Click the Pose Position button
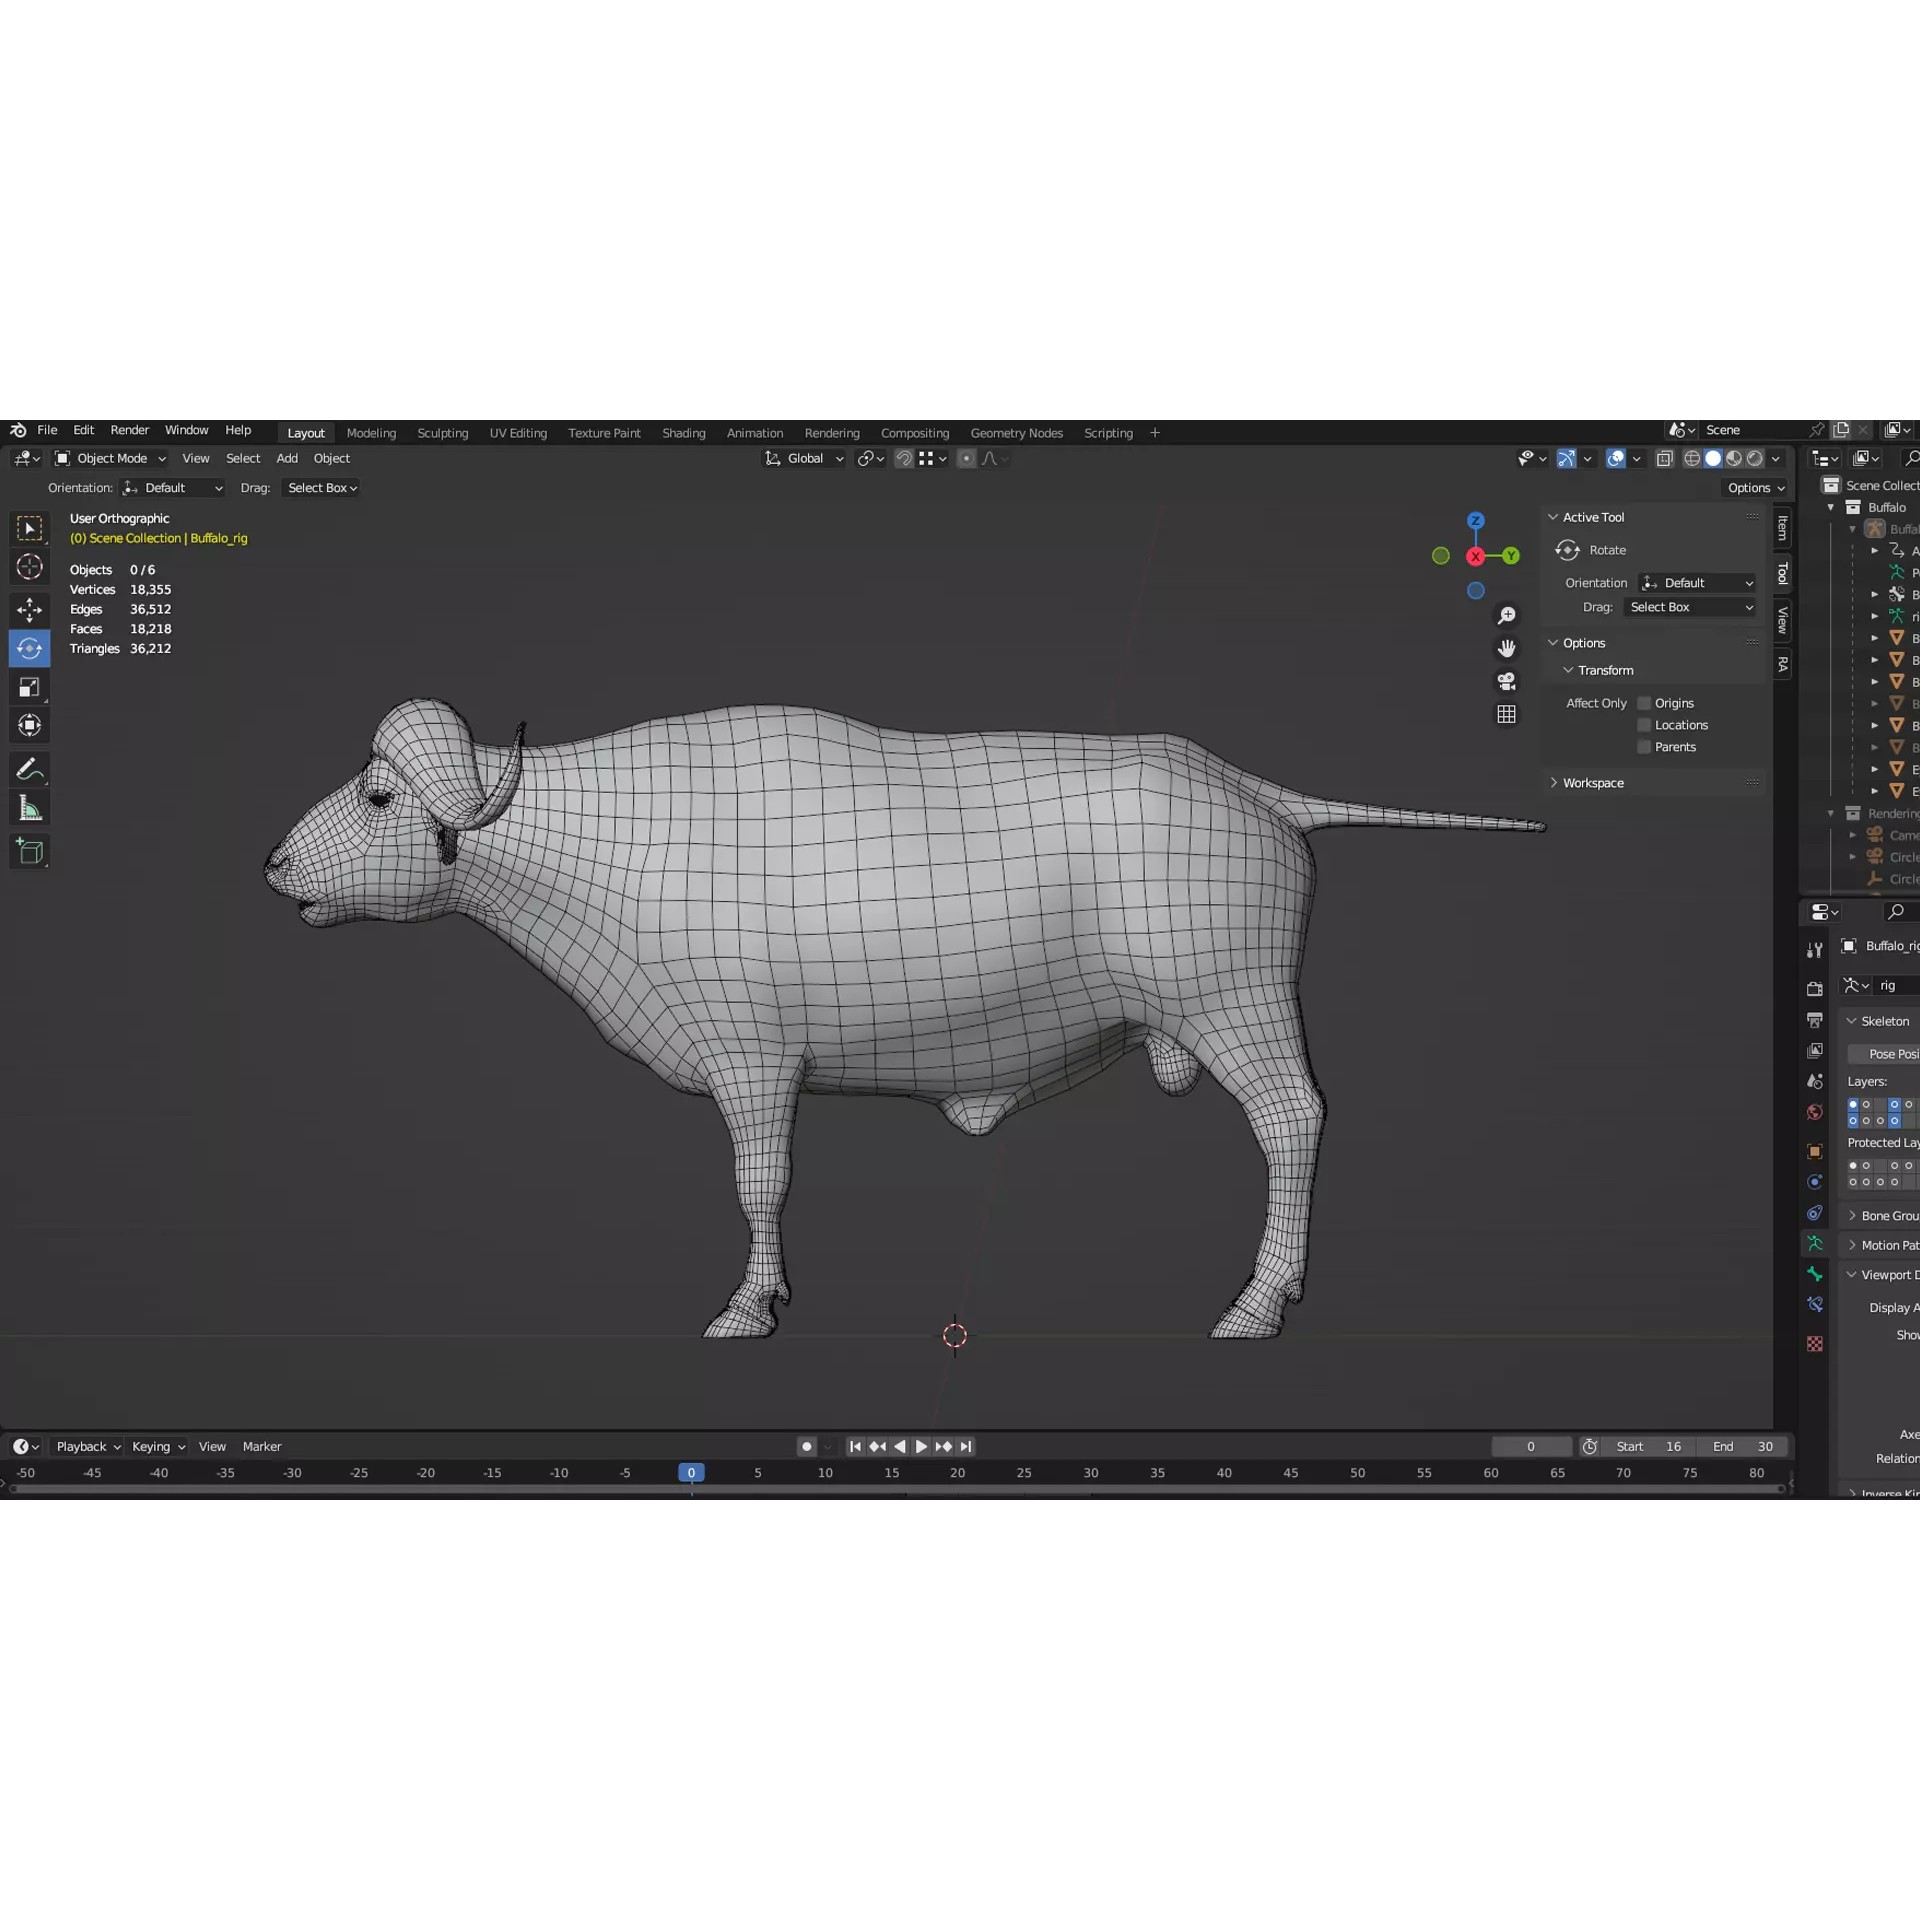Screen dimensions: 1920x1920 click(x=1893, y=1053)
